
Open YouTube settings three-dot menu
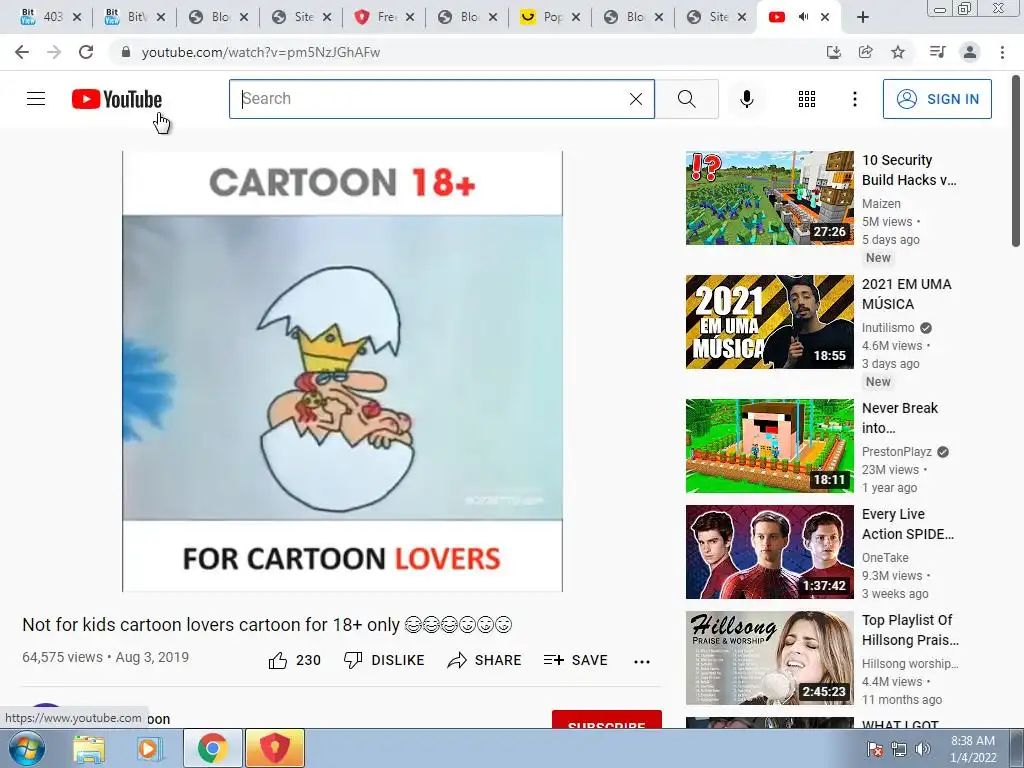click(x=854, y=99)
